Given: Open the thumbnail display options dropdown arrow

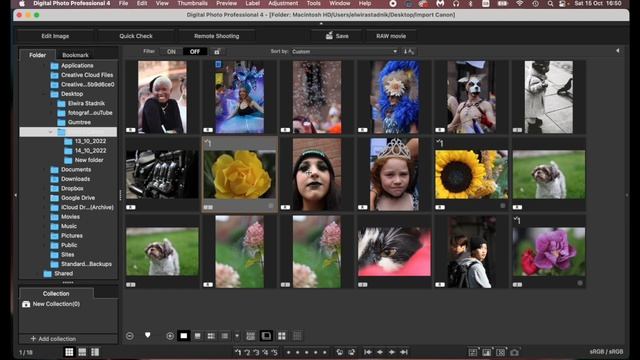Looking at the screenshot, I should point(237,336).
